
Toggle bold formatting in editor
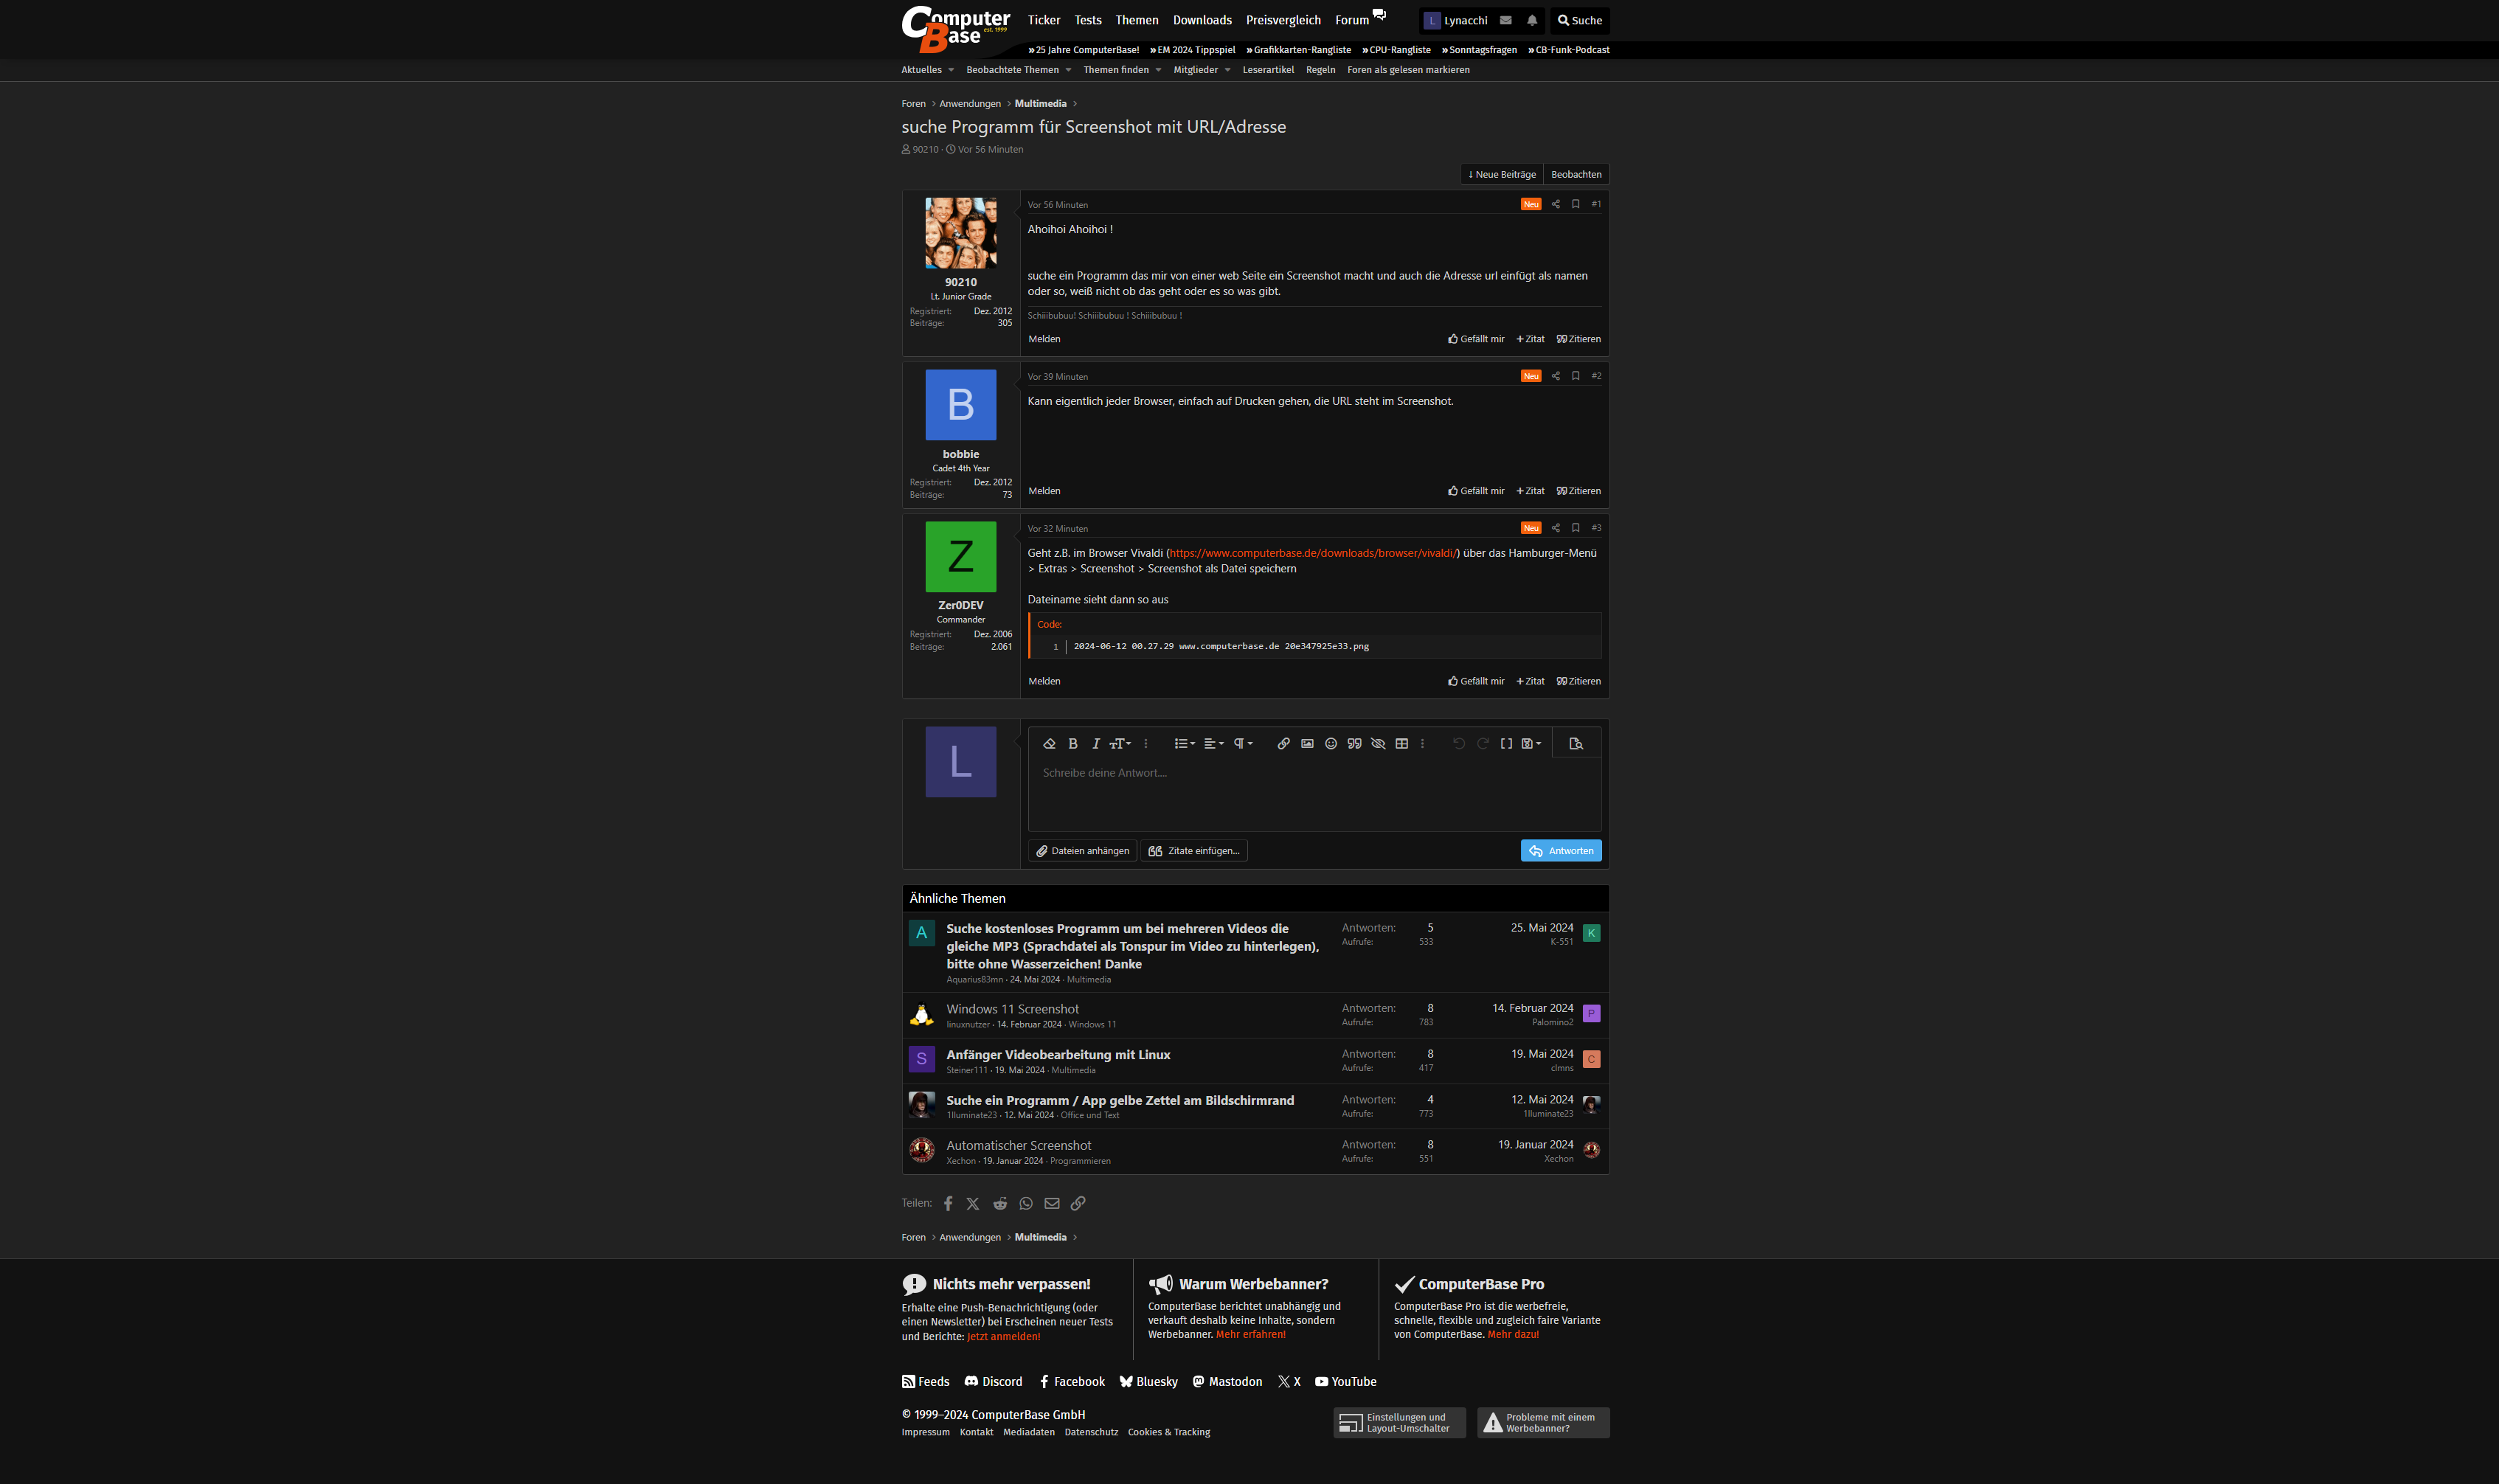[1073, 743]
